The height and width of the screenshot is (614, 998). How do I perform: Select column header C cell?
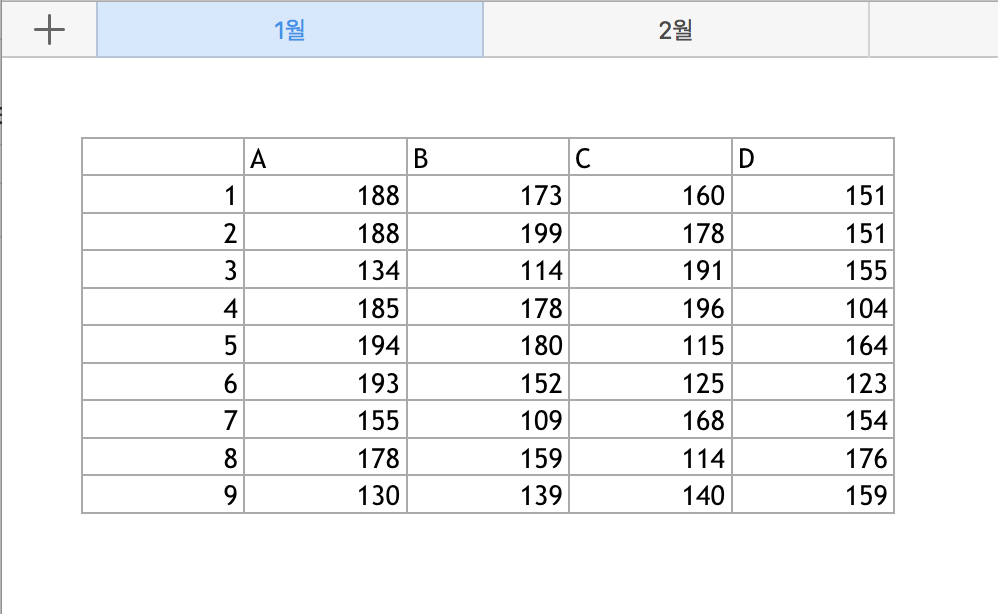(x=650, y=157)
